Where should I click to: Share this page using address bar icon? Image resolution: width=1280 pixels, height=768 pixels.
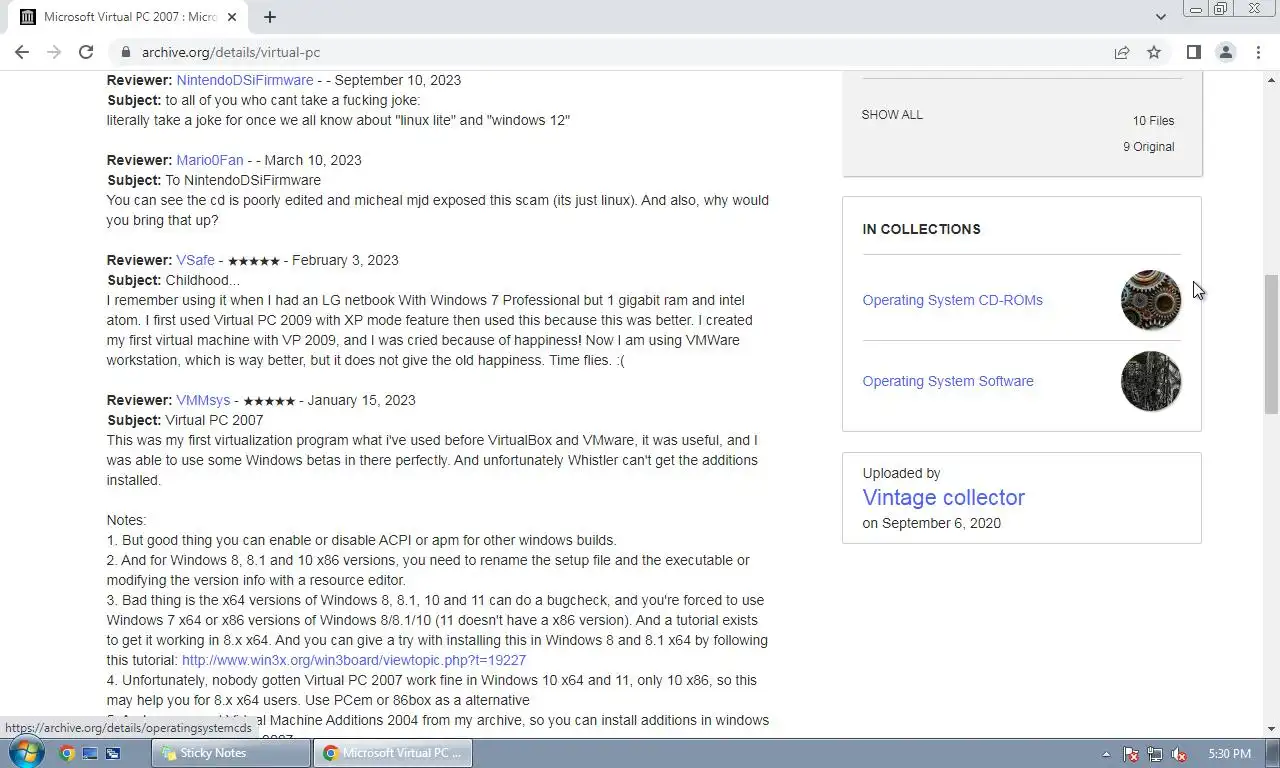pyautogui.click(x=1122, y=52)
